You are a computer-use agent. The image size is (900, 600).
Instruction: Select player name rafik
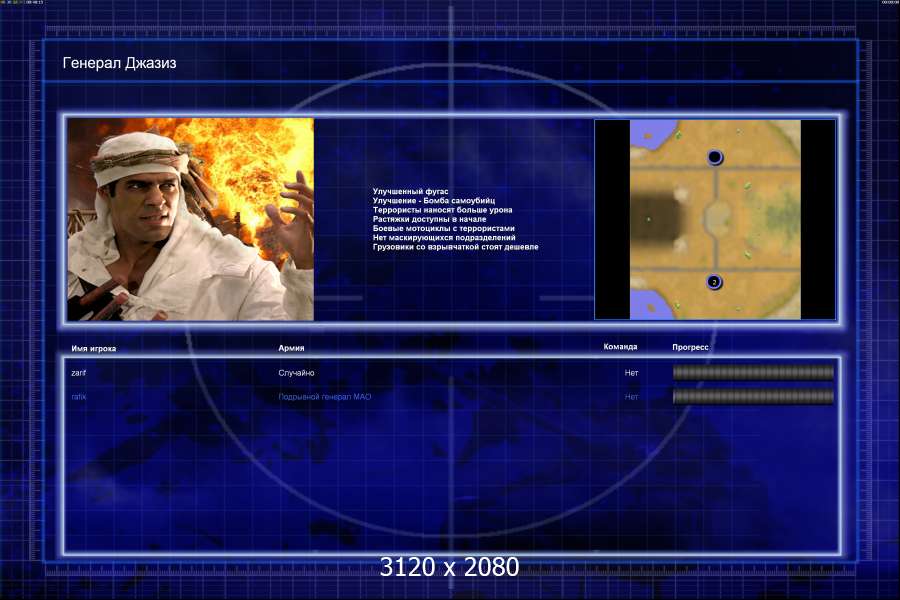[79, 397]
